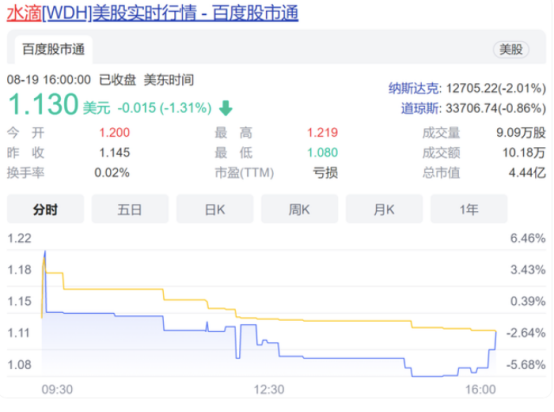
Task: Click the timestamp 08-19 16:00:00
Action: pos(49,80)
